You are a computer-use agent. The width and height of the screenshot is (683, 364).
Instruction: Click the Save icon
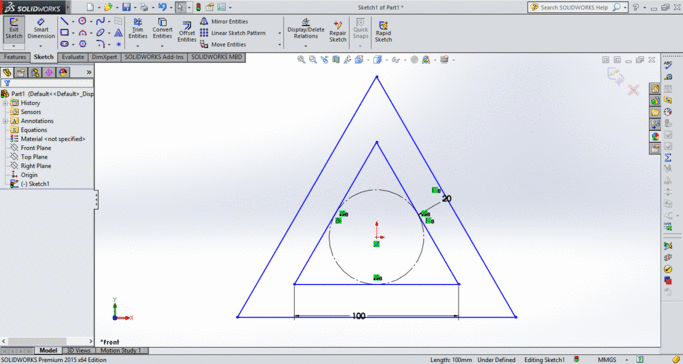tap(126, 7)
